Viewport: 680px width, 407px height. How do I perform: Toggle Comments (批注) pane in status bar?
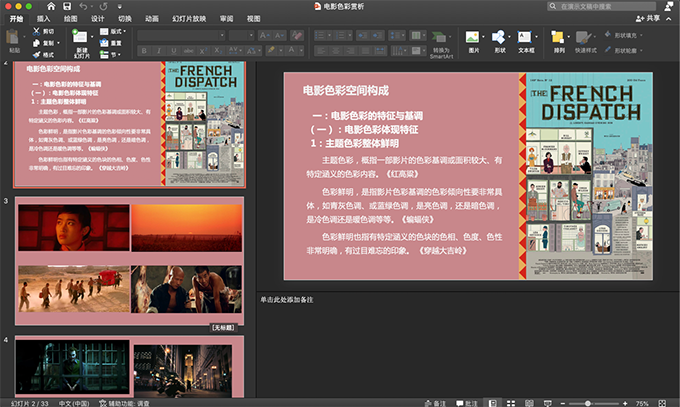click(x=465, y=403)
